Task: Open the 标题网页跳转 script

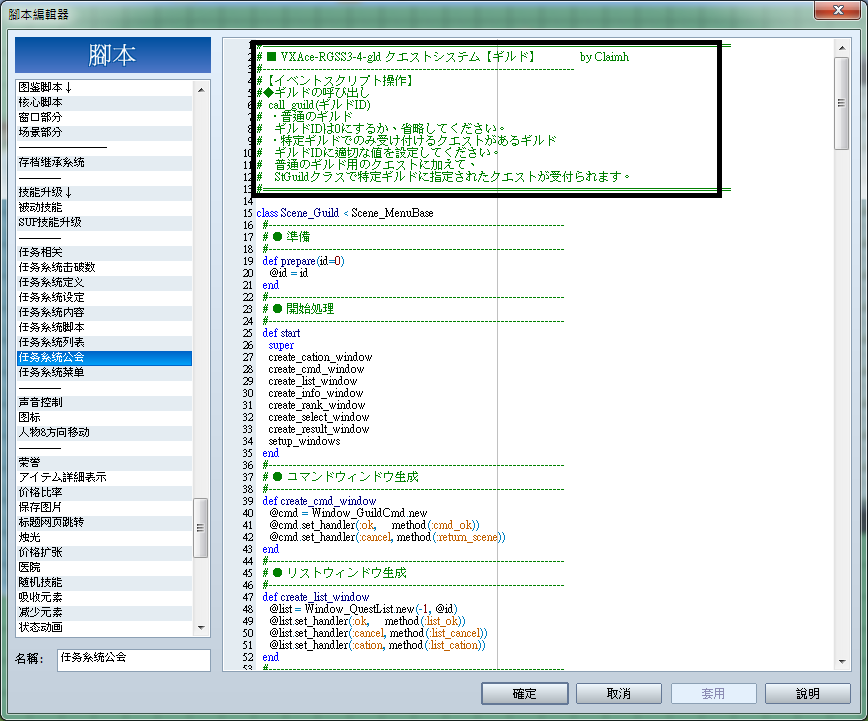Action: pos(105,522)
